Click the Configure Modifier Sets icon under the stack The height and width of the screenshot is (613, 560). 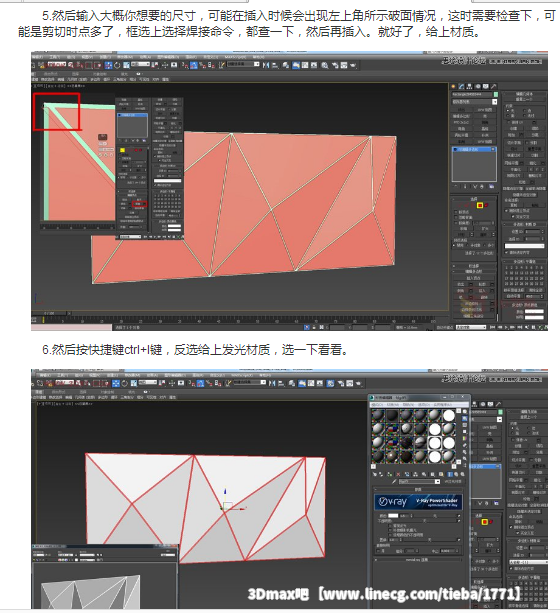492,186
